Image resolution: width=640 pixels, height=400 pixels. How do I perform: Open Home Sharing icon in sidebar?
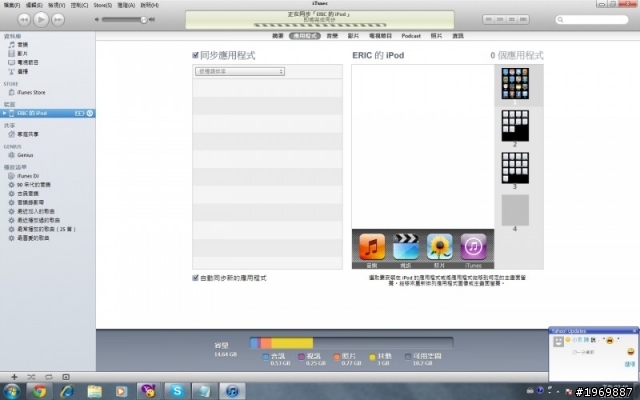pyautogui.click(x=11, y=134)
